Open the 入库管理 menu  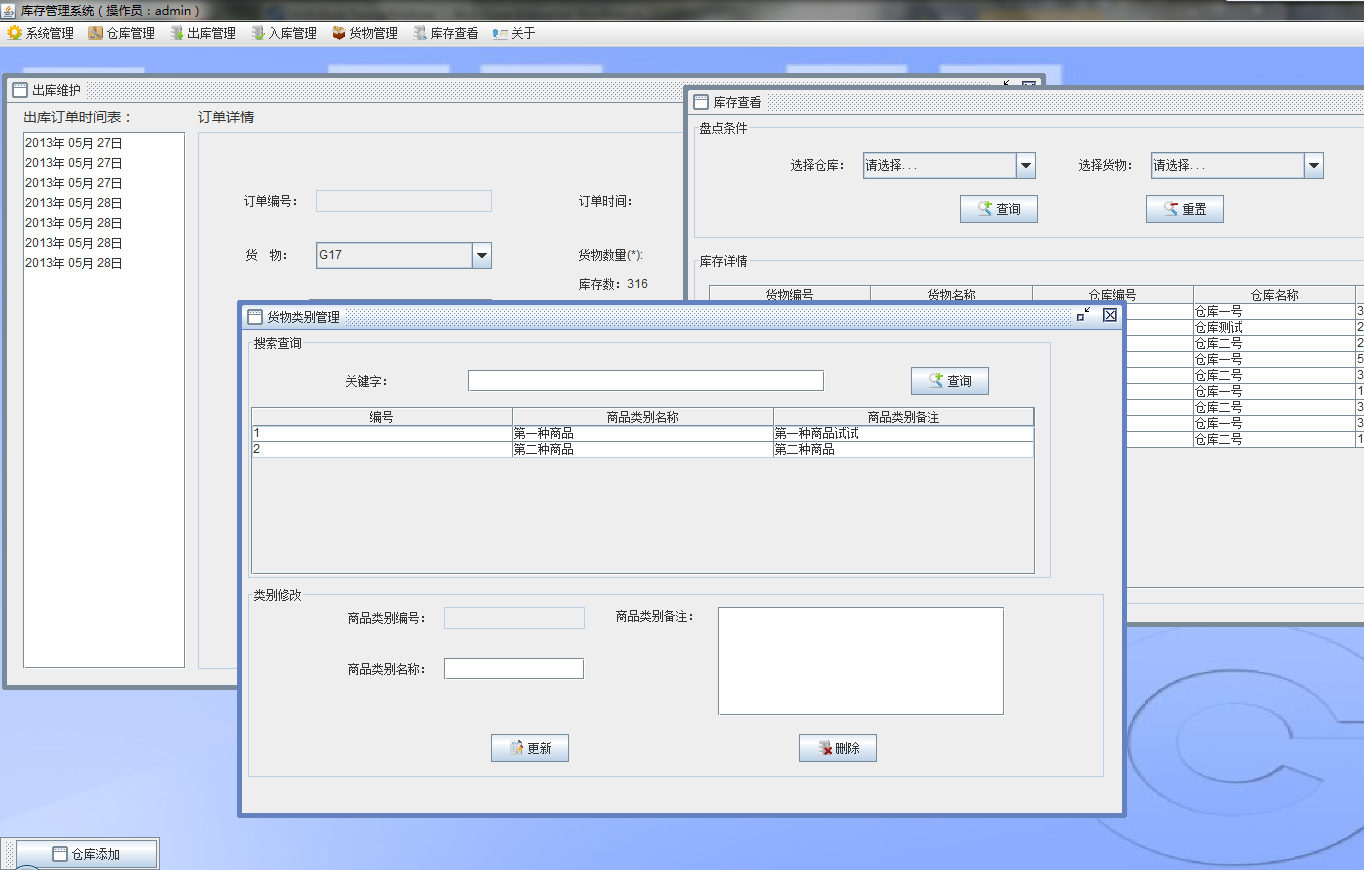coord(284,33)
